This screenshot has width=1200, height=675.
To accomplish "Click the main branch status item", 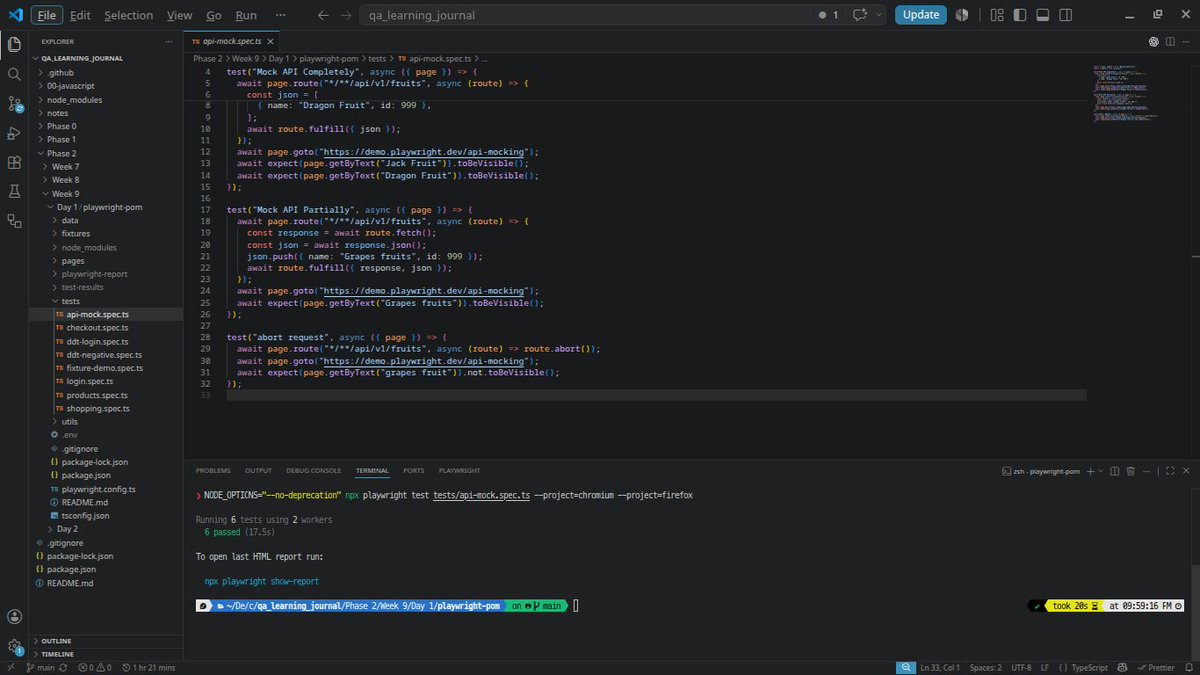I will click(41, 667).
